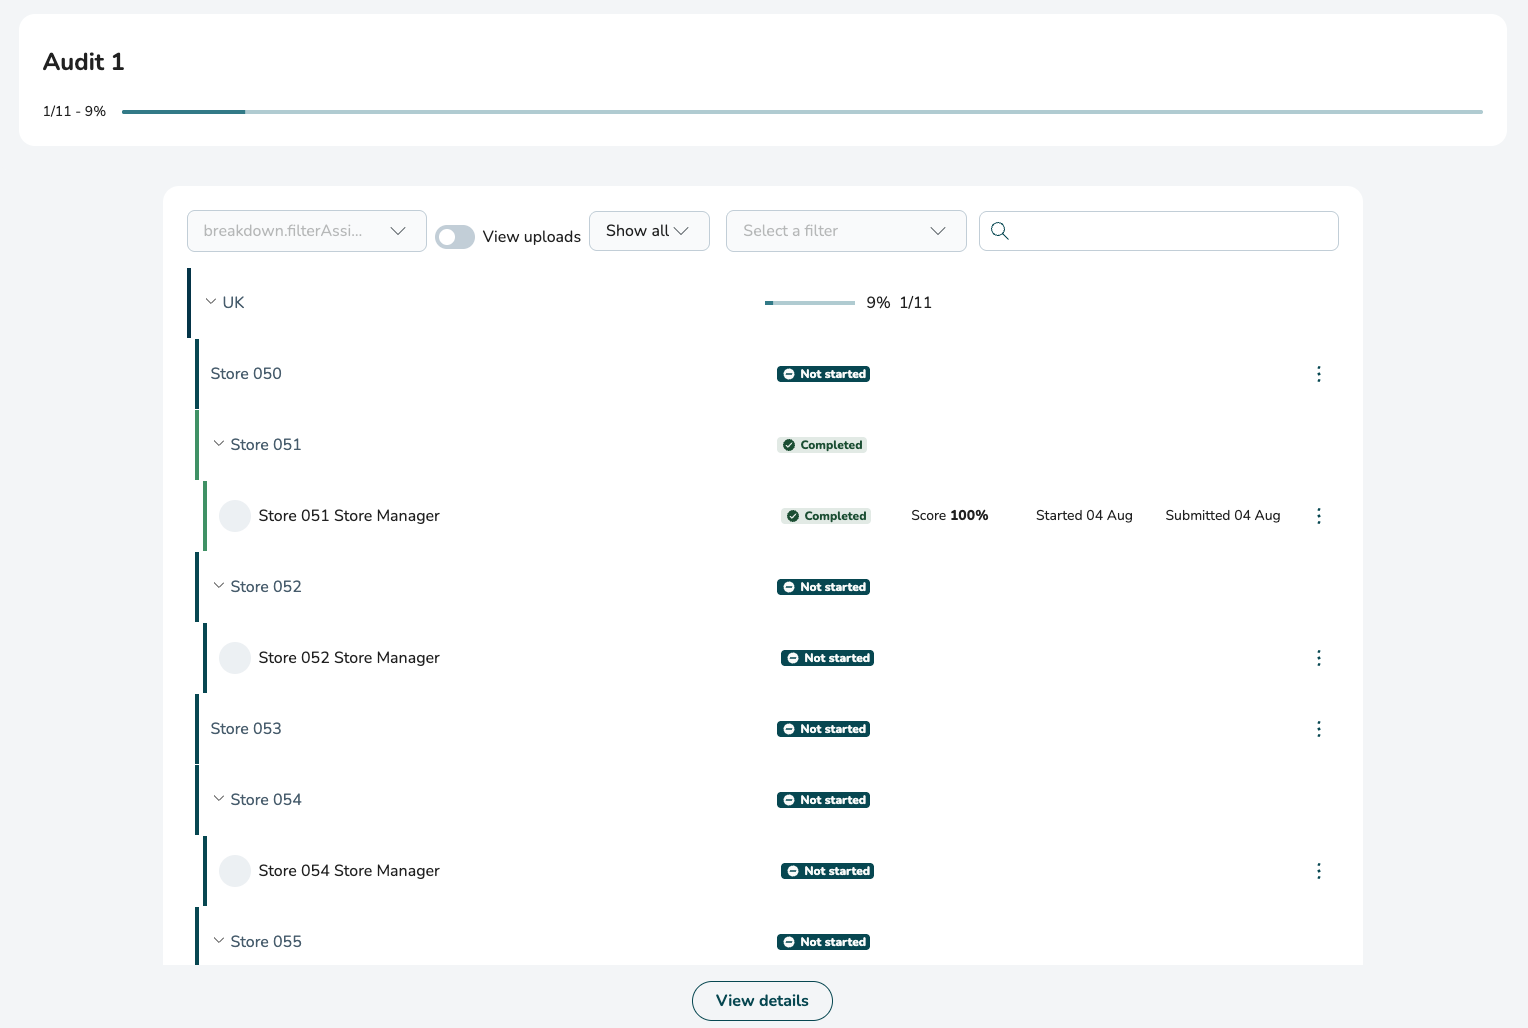Click the View details button

coord(762,1001)
